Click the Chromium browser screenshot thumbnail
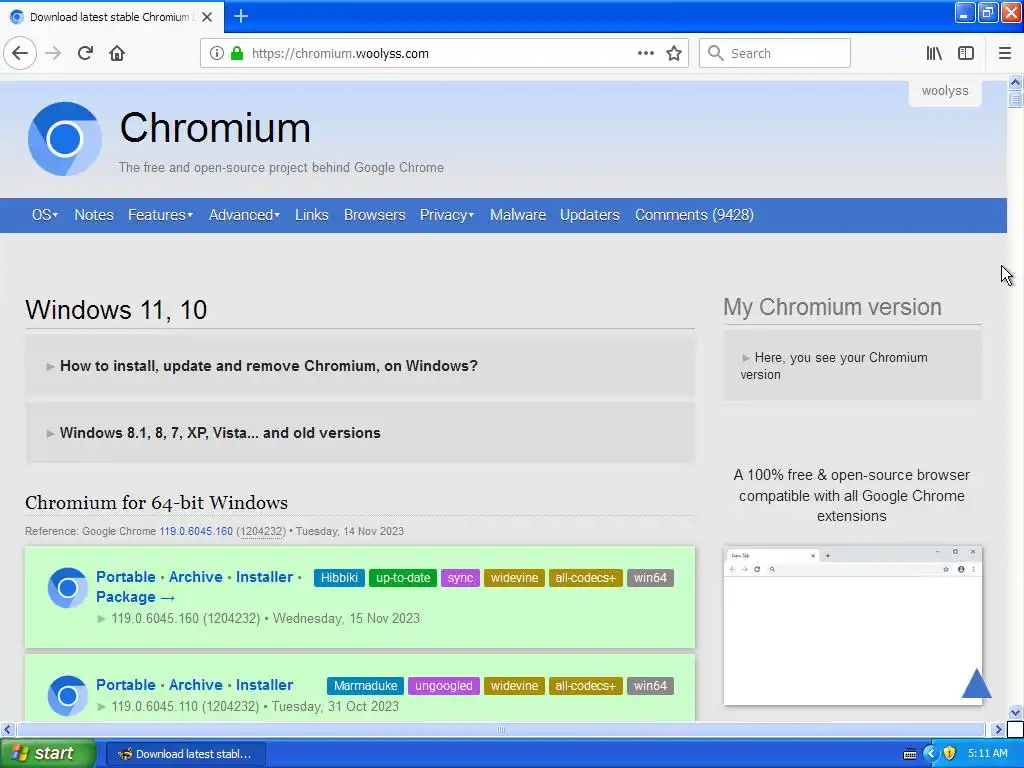 tap(852, 626)
